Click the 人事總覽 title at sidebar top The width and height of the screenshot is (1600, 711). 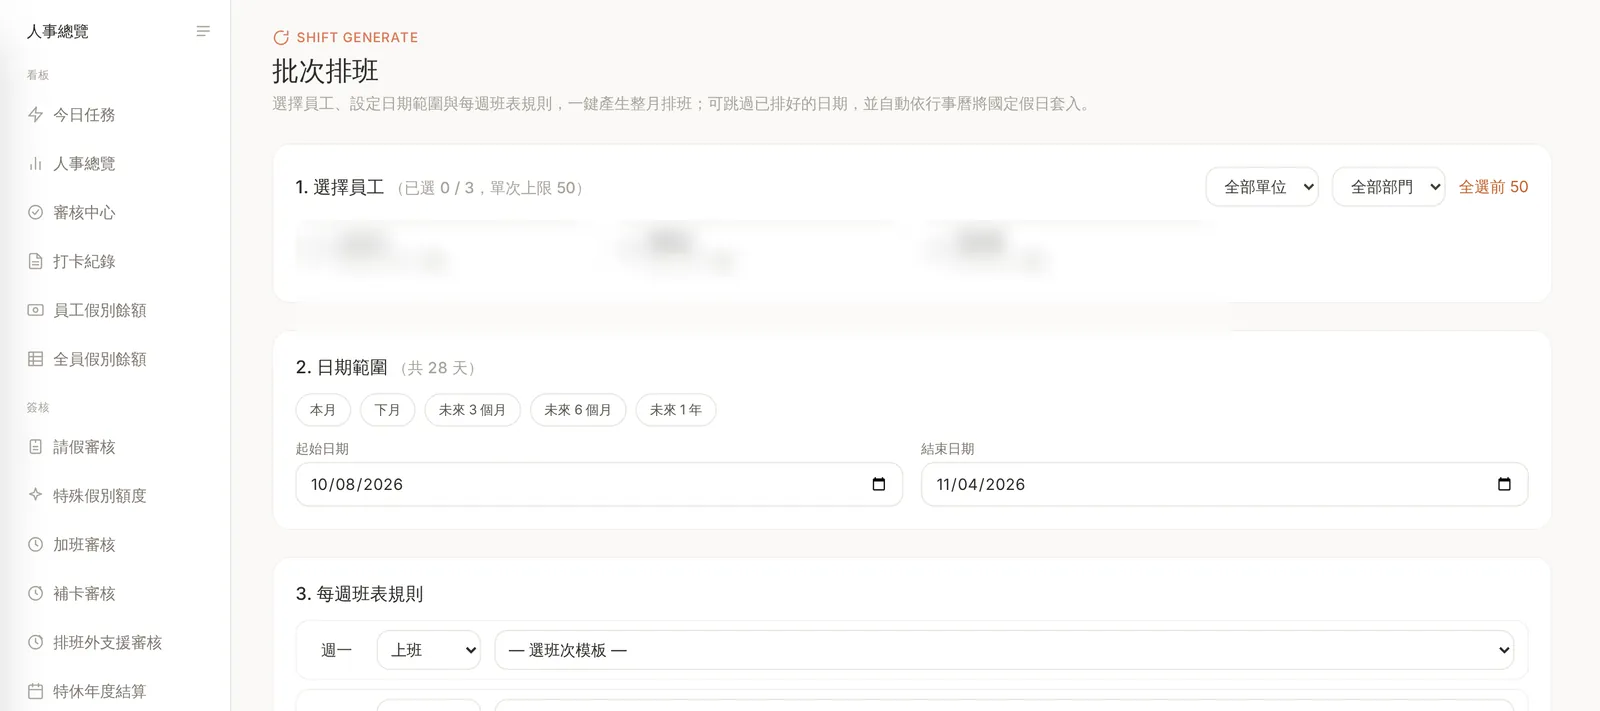(58, 32)
